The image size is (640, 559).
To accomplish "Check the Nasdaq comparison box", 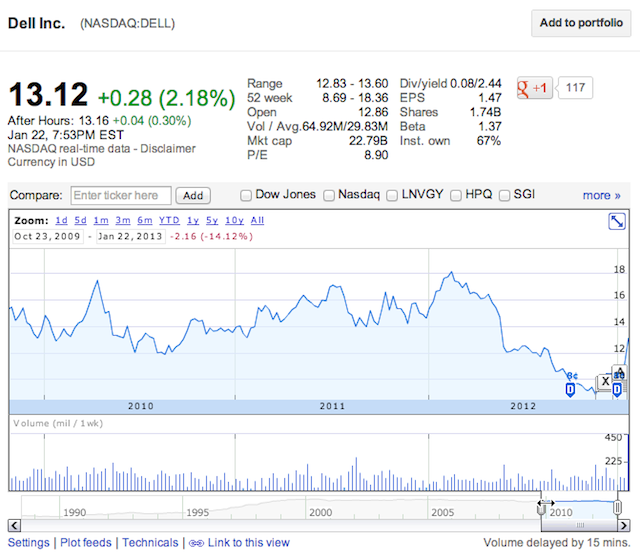I will click(329, 195).
